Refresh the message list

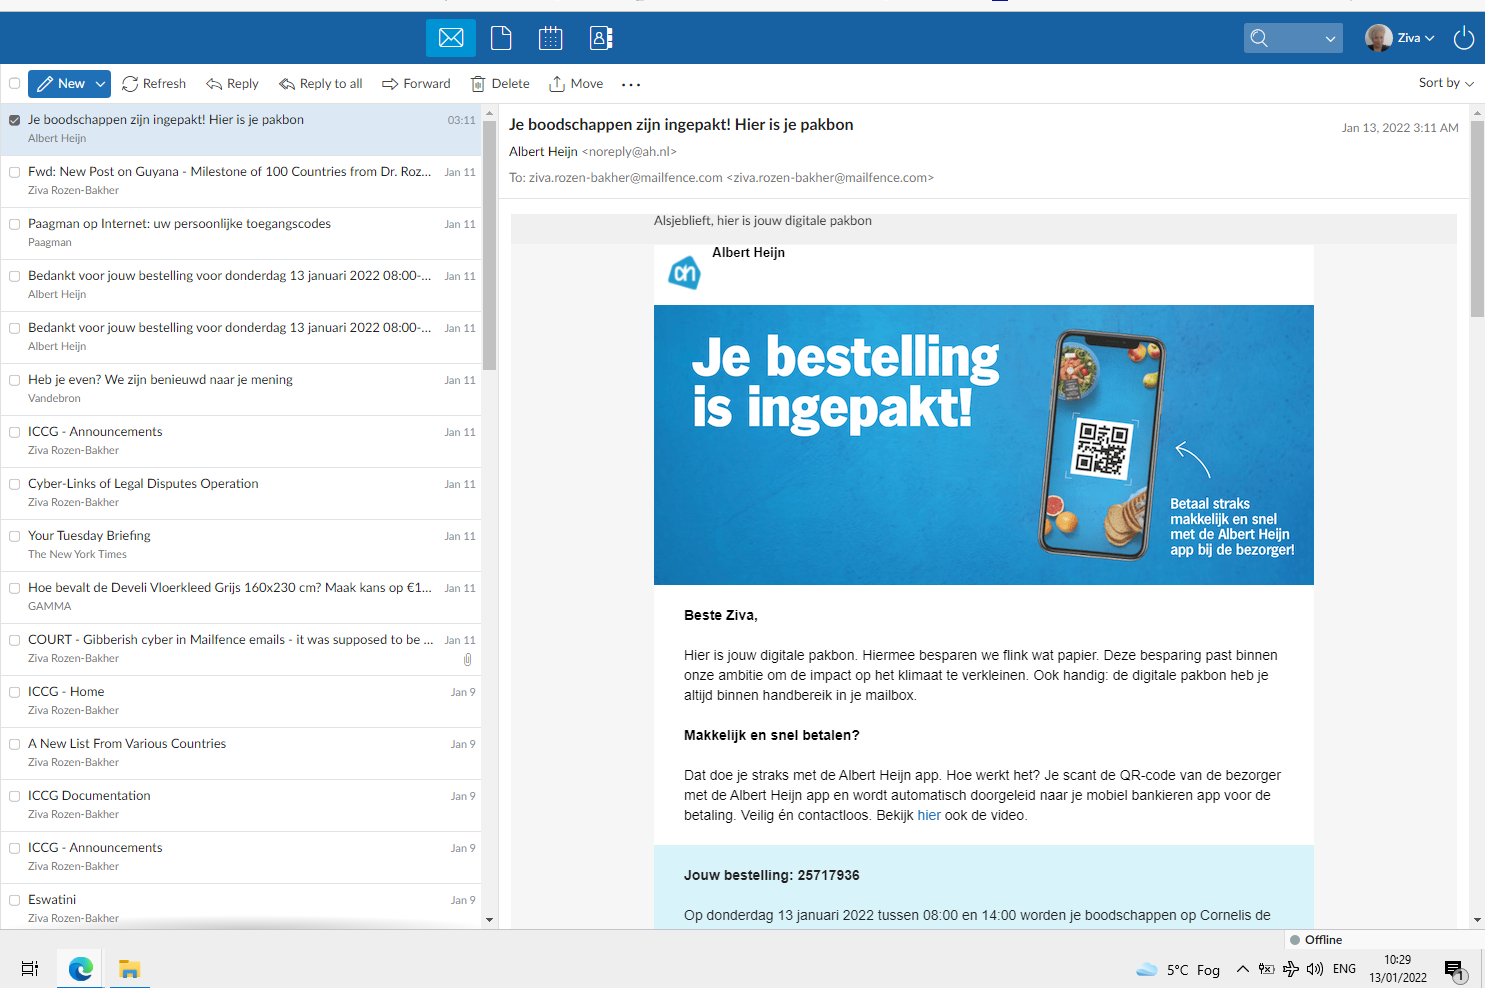(154, 84)
